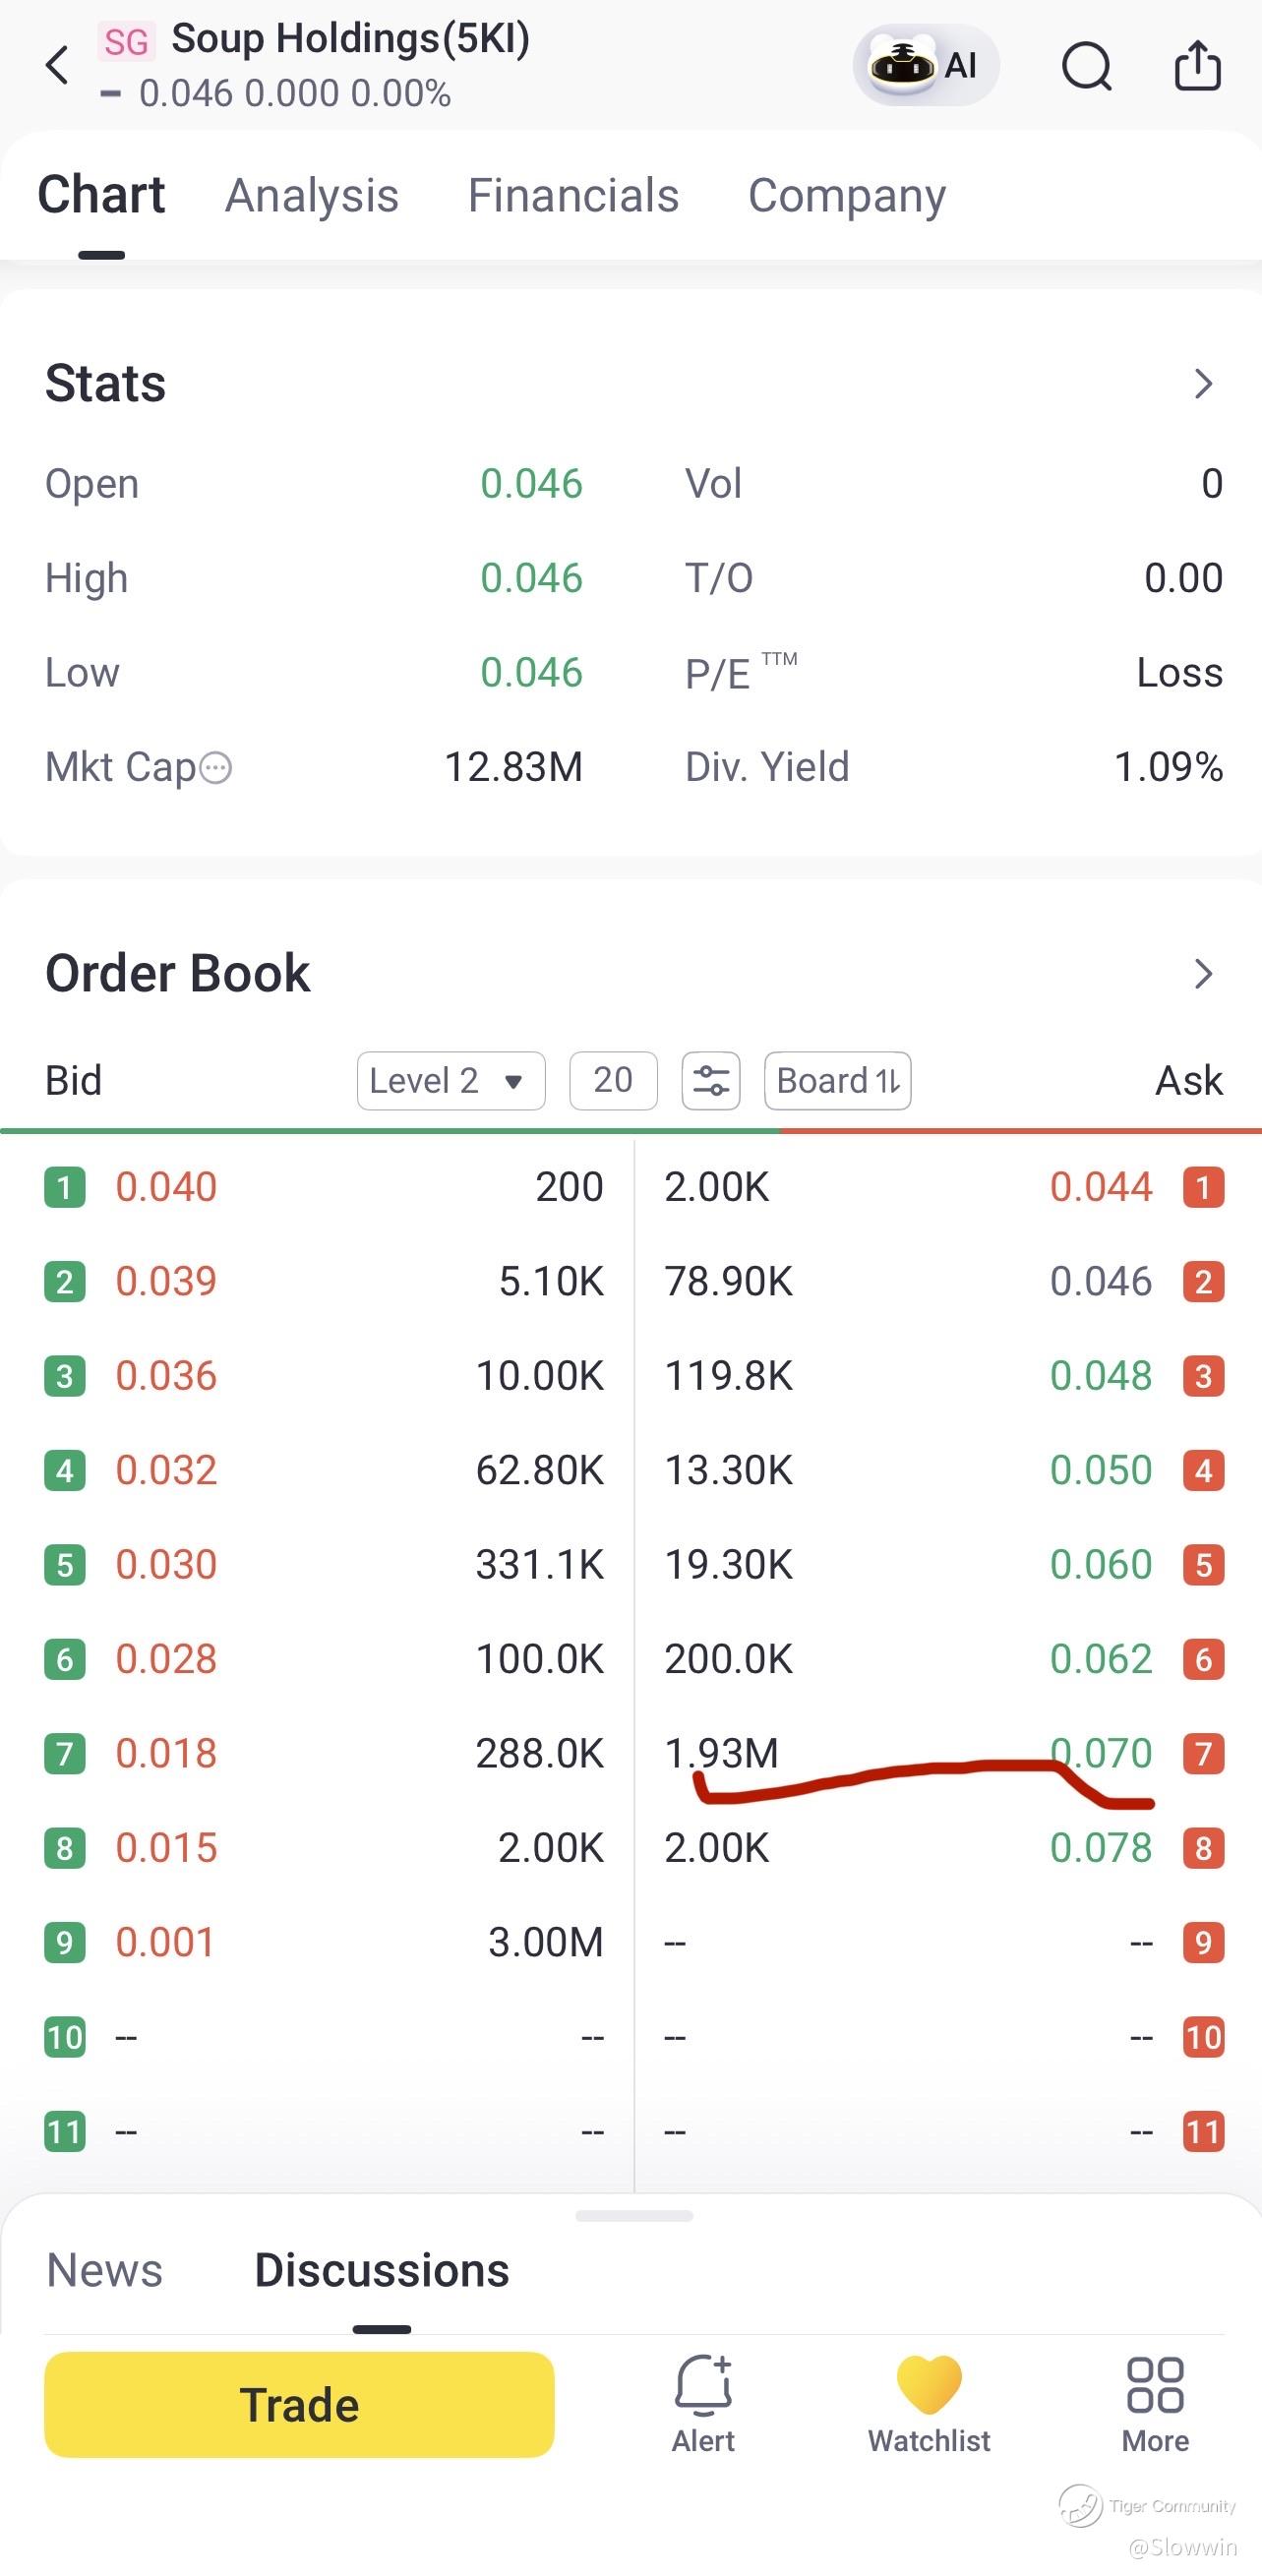Screen dimensions: 1262x2576
Task: Tap the yellow Trade button
Action: coord(299,2405)
